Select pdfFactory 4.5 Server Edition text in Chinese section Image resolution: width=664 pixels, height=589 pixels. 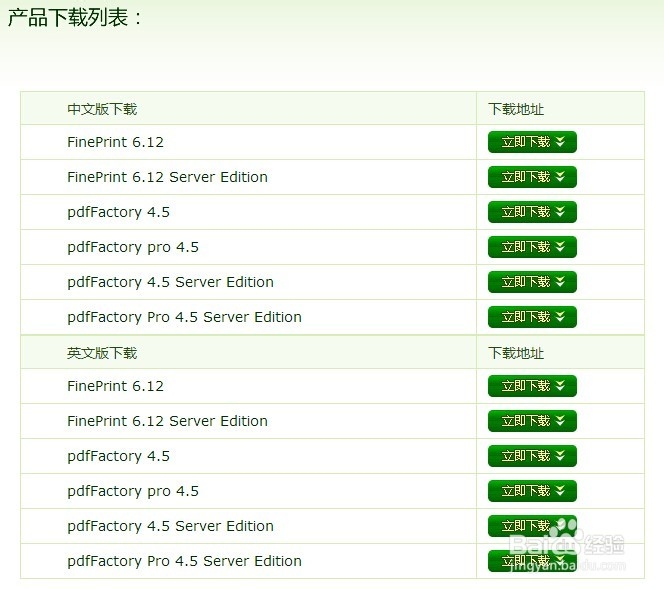pos(170,282)
